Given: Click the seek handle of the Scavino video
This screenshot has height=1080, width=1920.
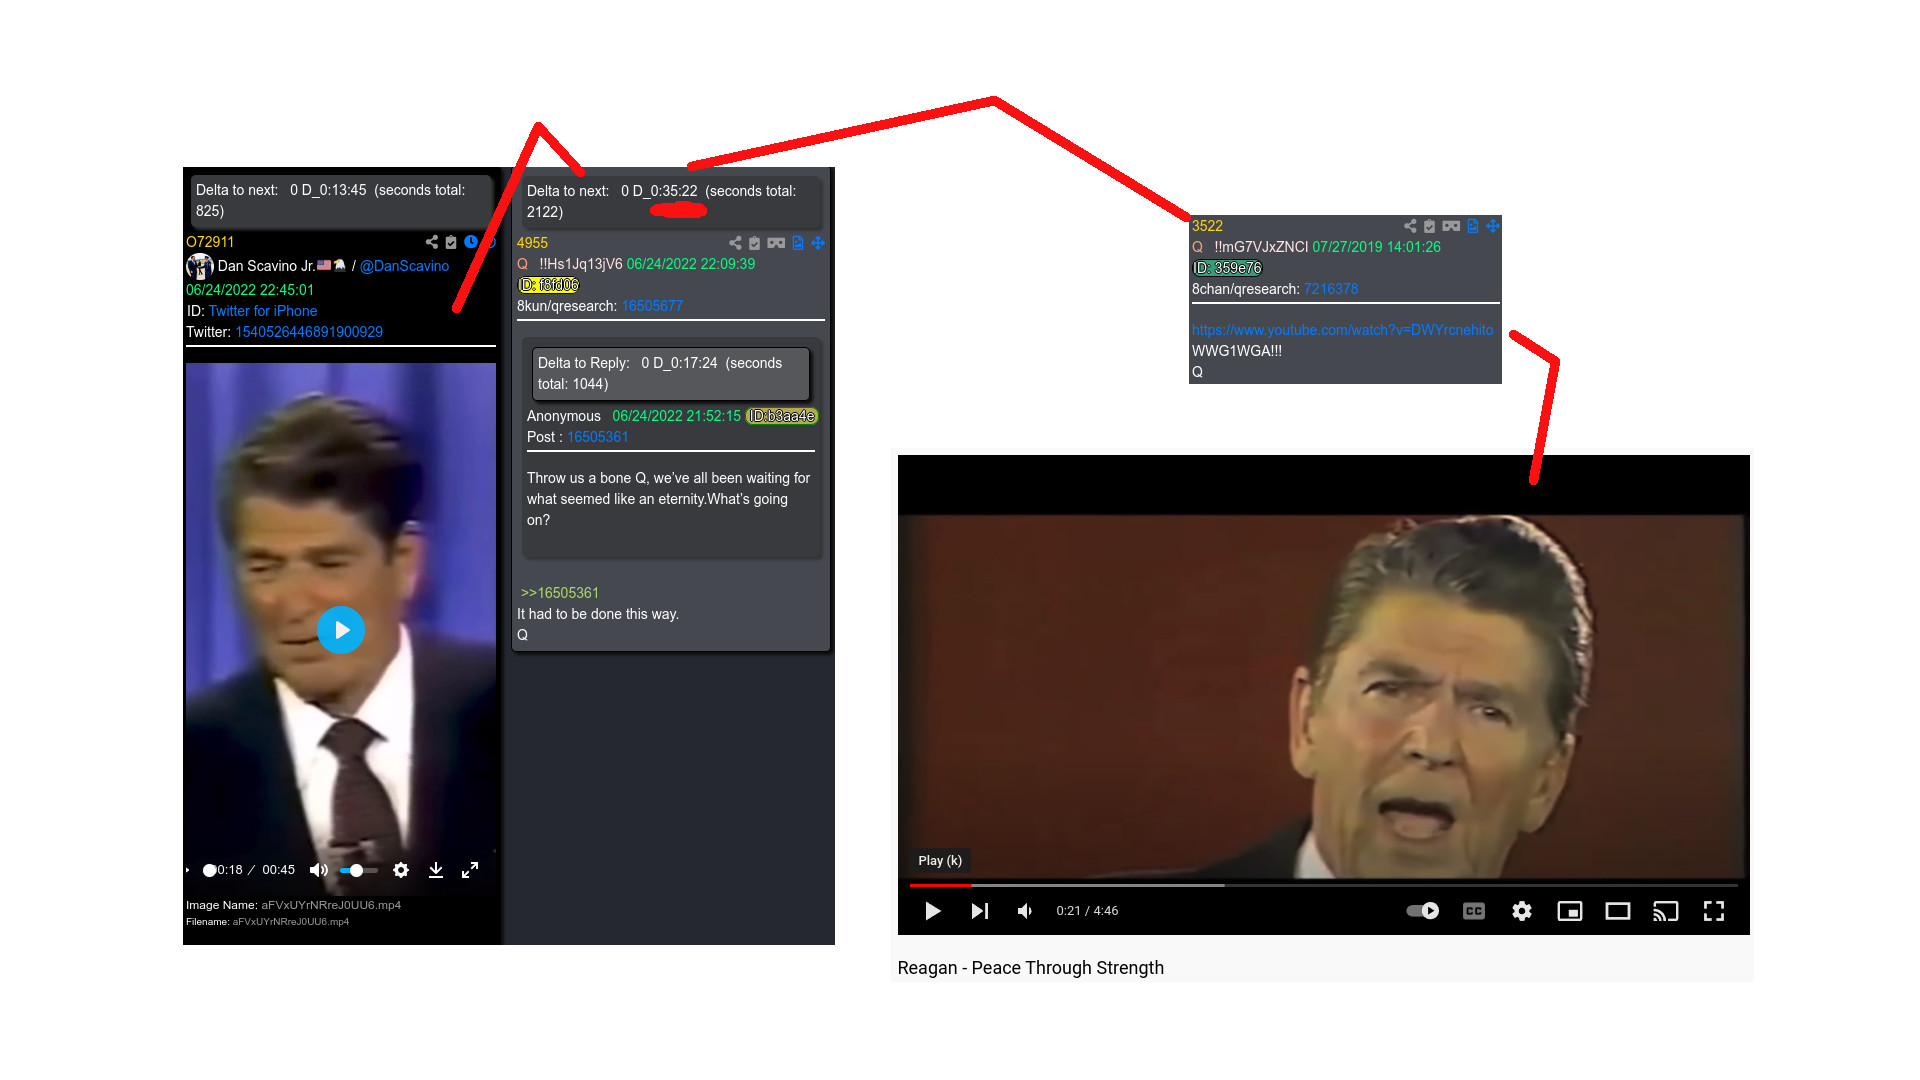Looking at the screenshot, I should coord(209,870).
